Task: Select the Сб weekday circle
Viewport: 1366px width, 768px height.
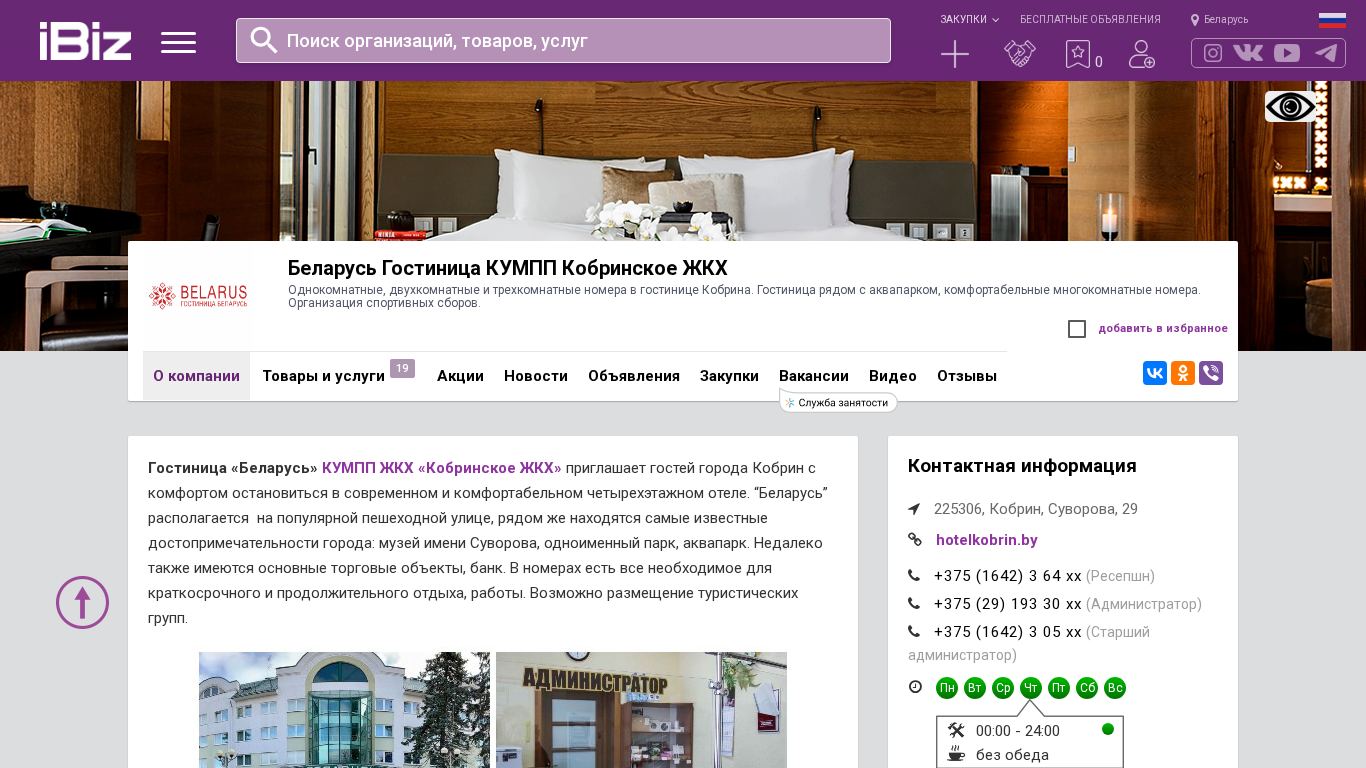Action: point(1087,688)
